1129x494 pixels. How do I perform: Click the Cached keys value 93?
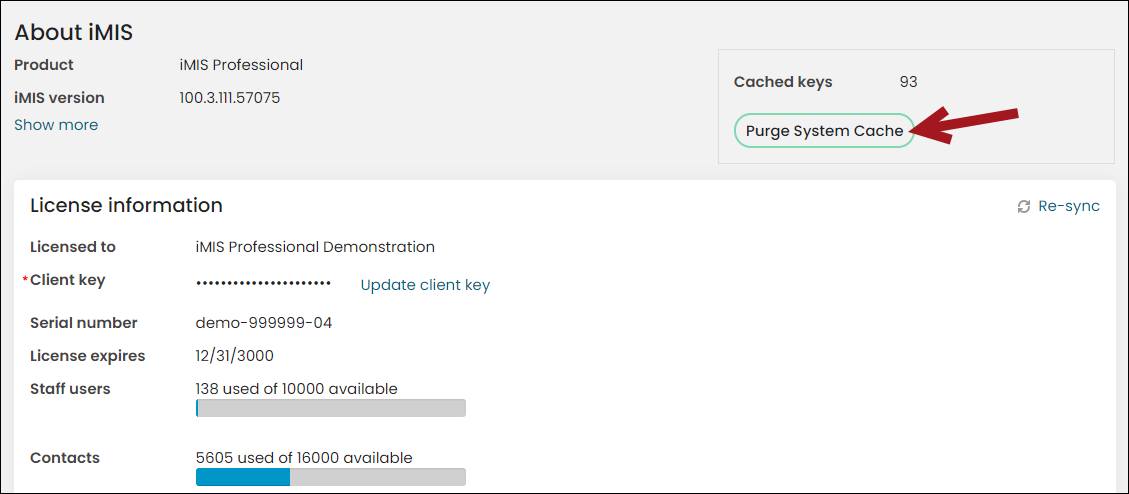[x=908, y=82]
